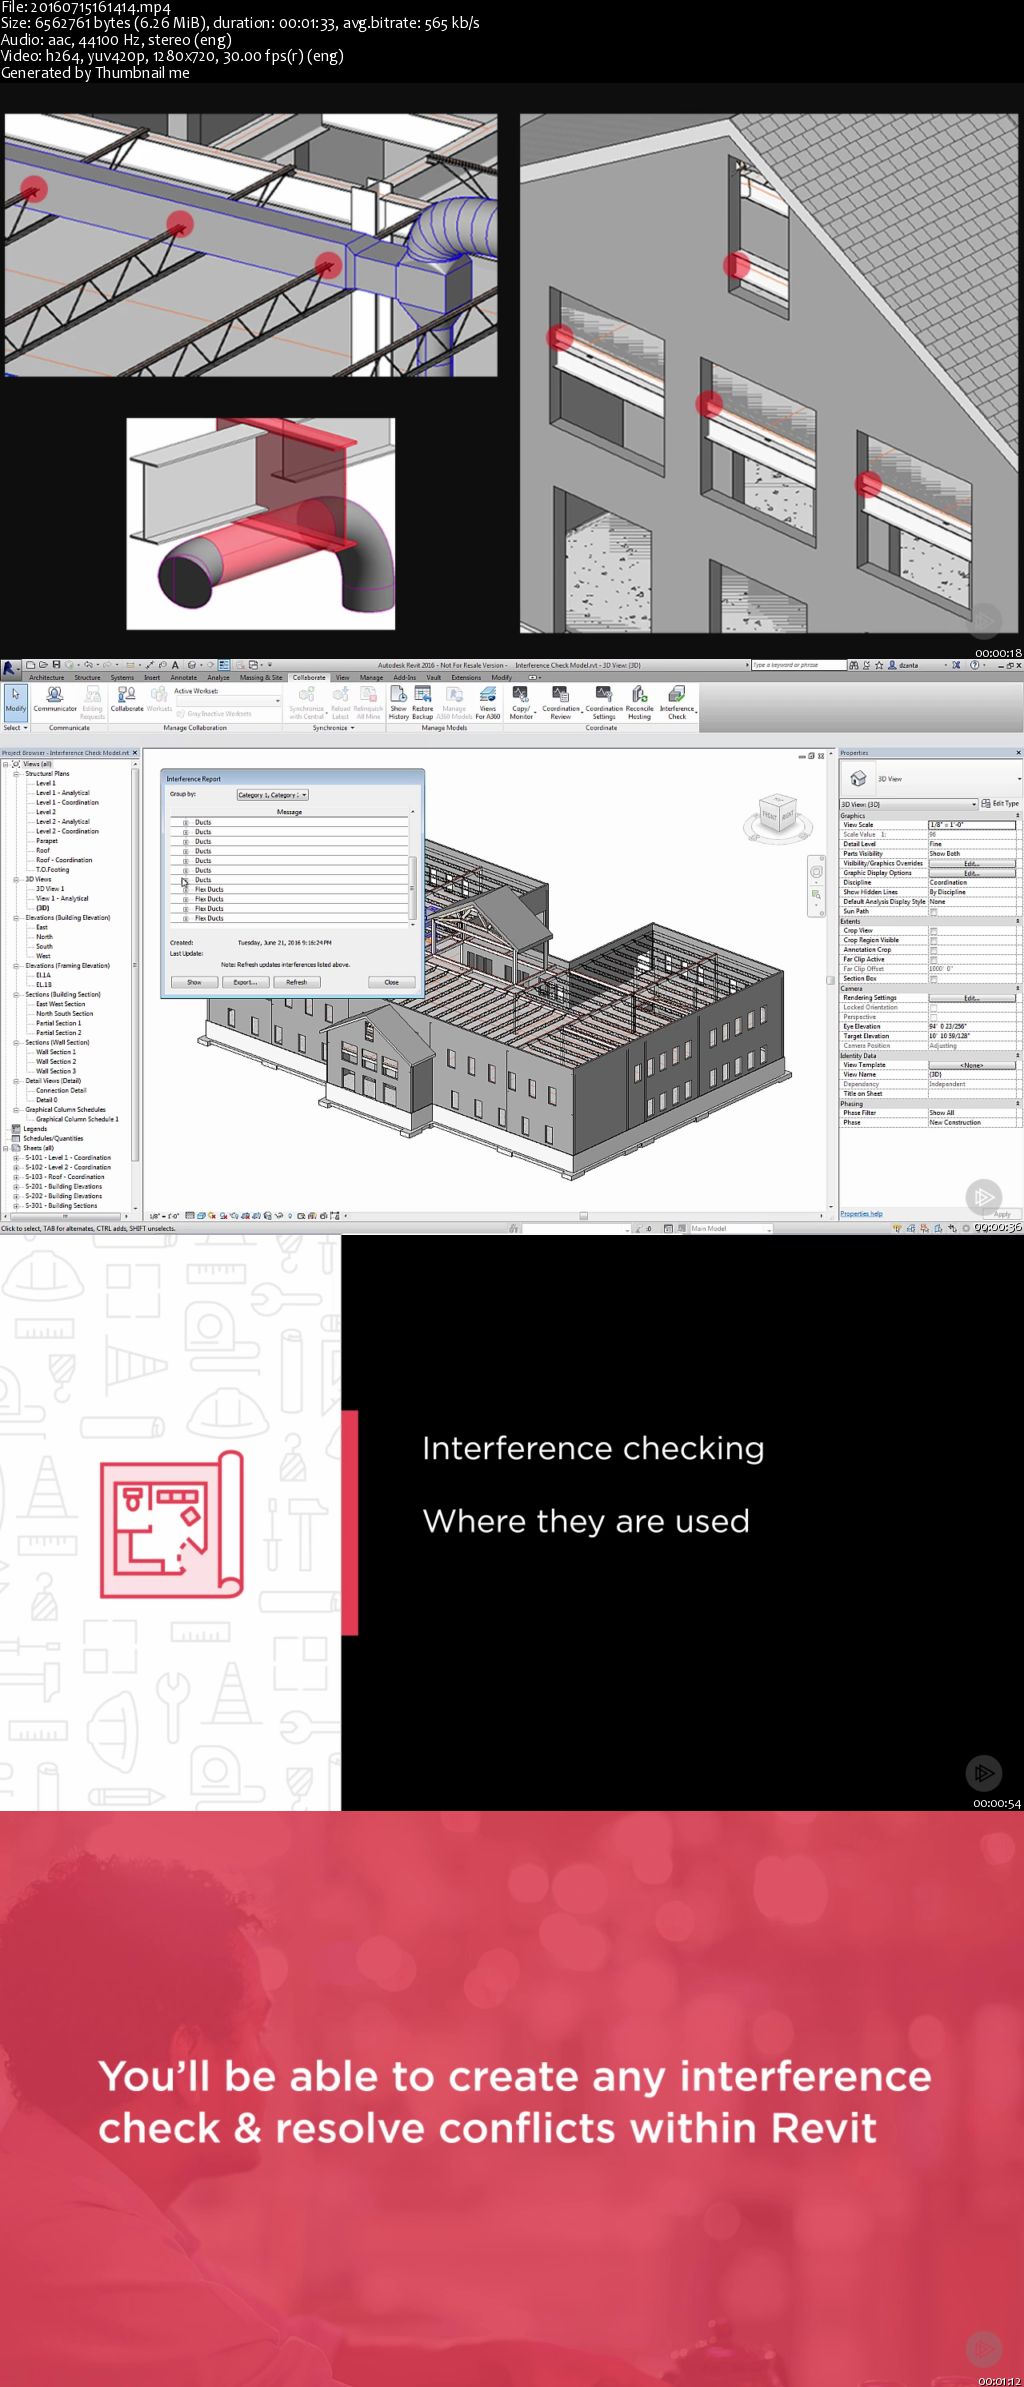
Task: Toggle the Locked Orientation checkbox
Action: pyautogui.click(x=933, y=1007)
